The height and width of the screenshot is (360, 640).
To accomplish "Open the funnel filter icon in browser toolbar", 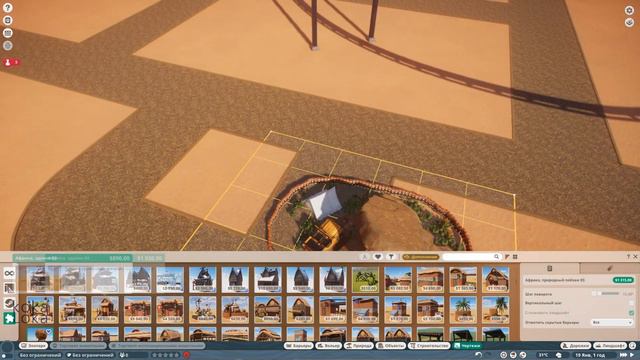I will point(391,257).
